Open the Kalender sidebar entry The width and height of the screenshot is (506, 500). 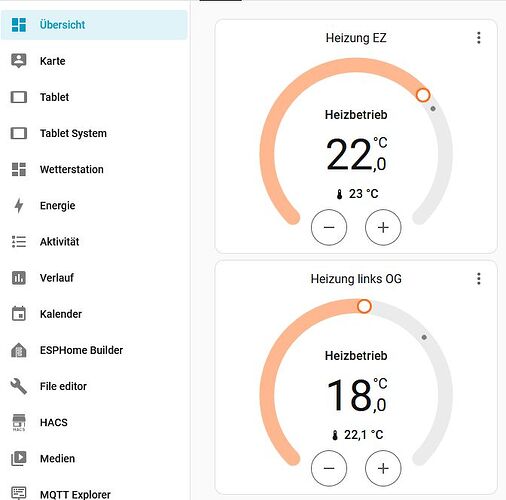tap(94, 314)
